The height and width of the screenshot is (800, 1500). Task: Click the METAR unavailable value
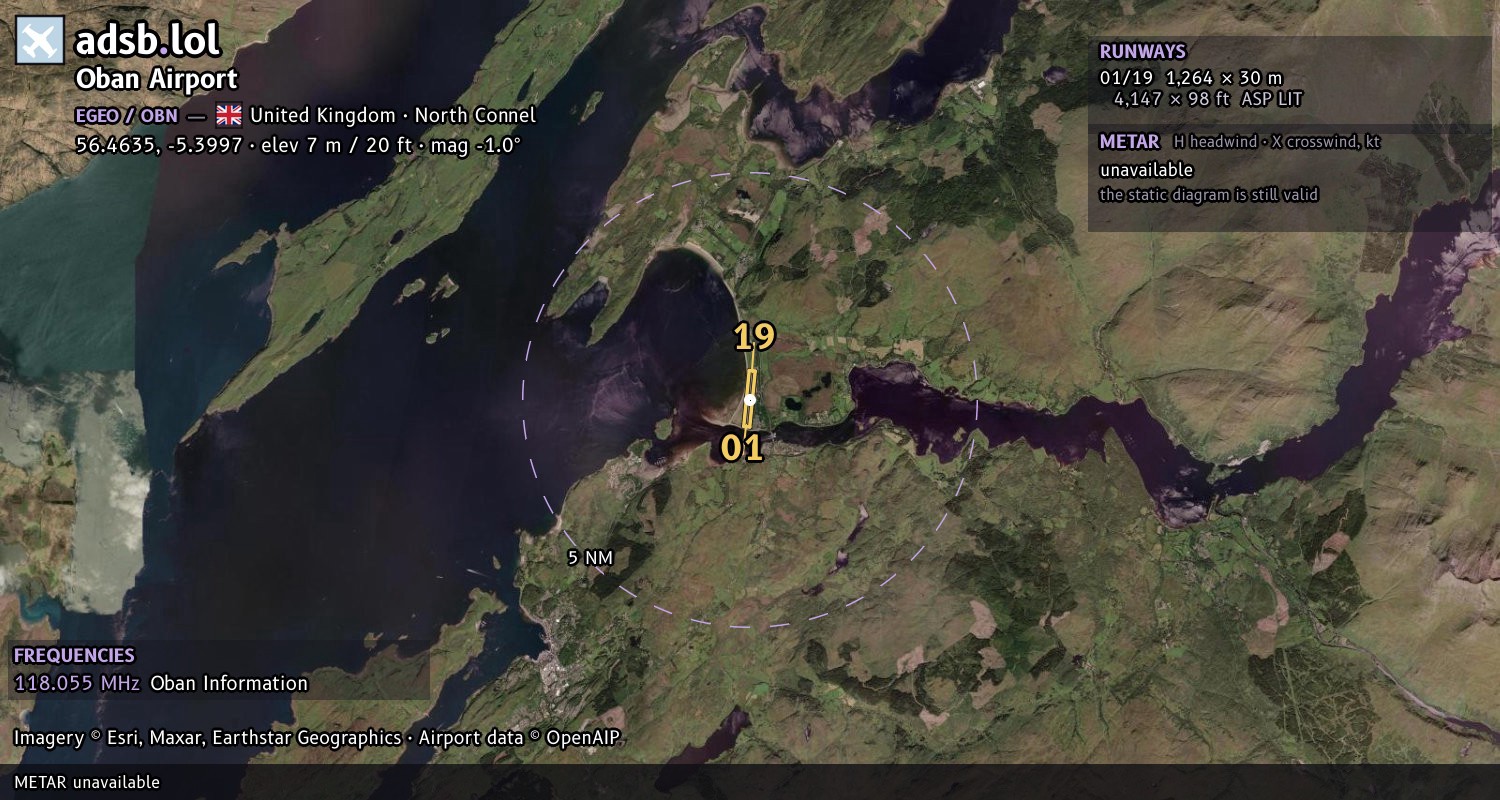click(x=1146, y=170)
